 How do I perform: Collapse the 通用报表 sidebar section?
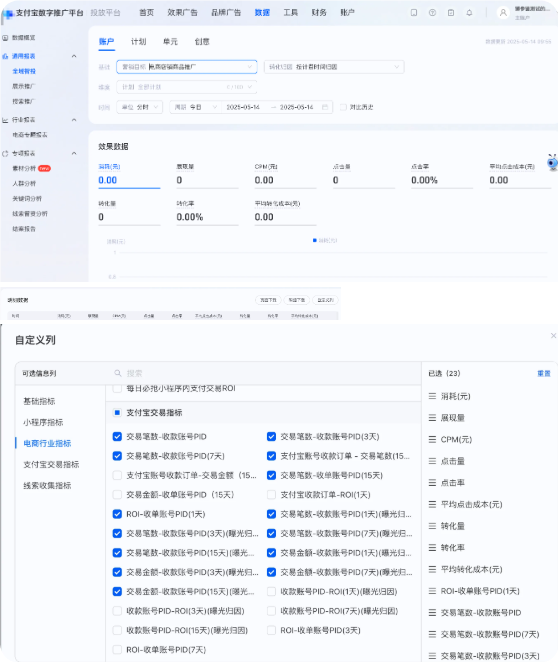coord(74,56)
